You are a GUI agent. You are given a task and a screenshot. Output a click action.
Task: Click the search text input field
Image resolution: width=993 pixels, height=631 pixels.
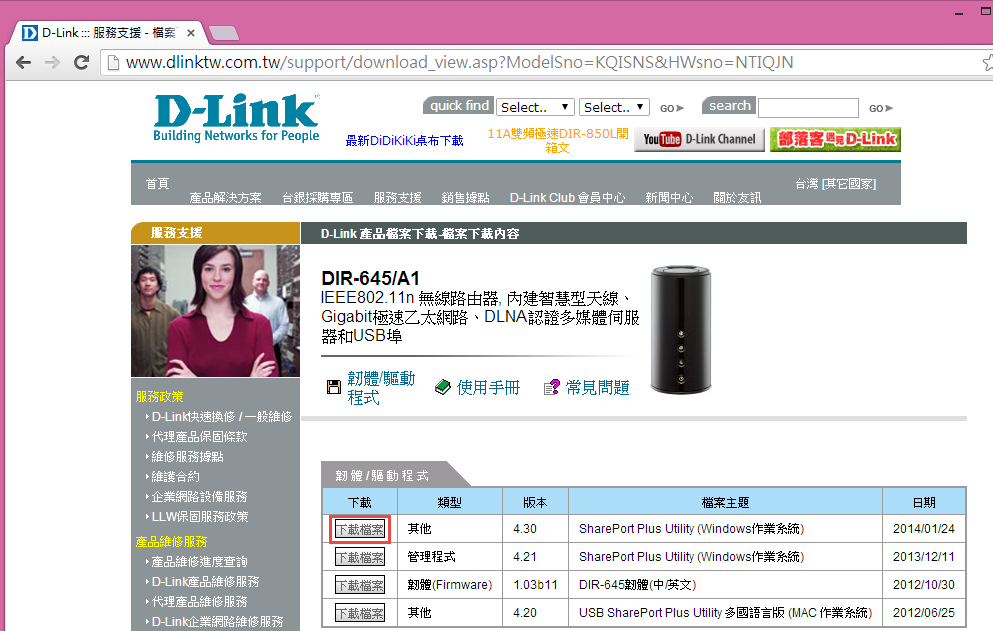pyautogui.click(x=808, y=108)
